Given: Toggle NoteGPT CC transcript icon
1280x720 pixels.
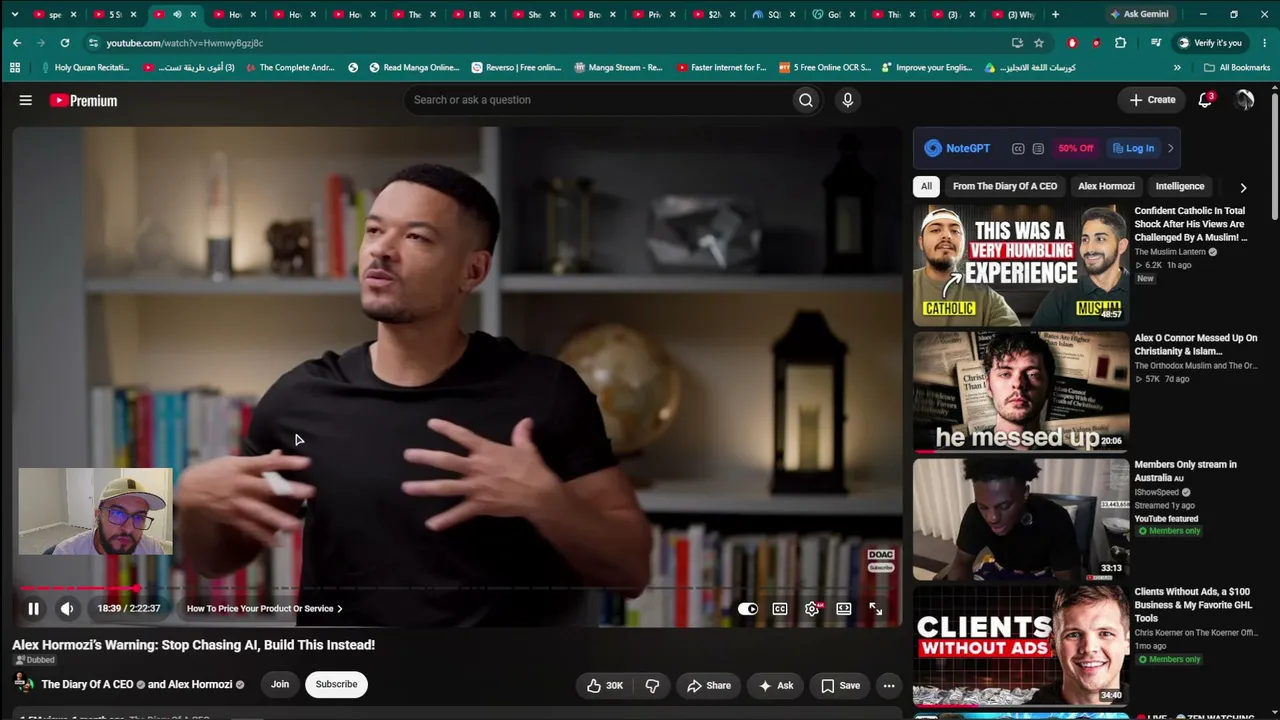Looking at the screenshot, I should pyautogui.click(x=1018, y=148).
